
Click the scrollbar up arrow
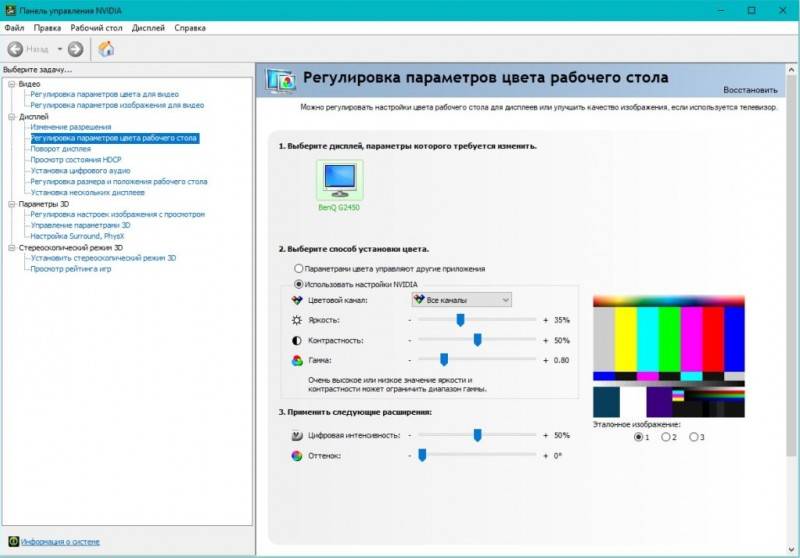tap(791, 69)
